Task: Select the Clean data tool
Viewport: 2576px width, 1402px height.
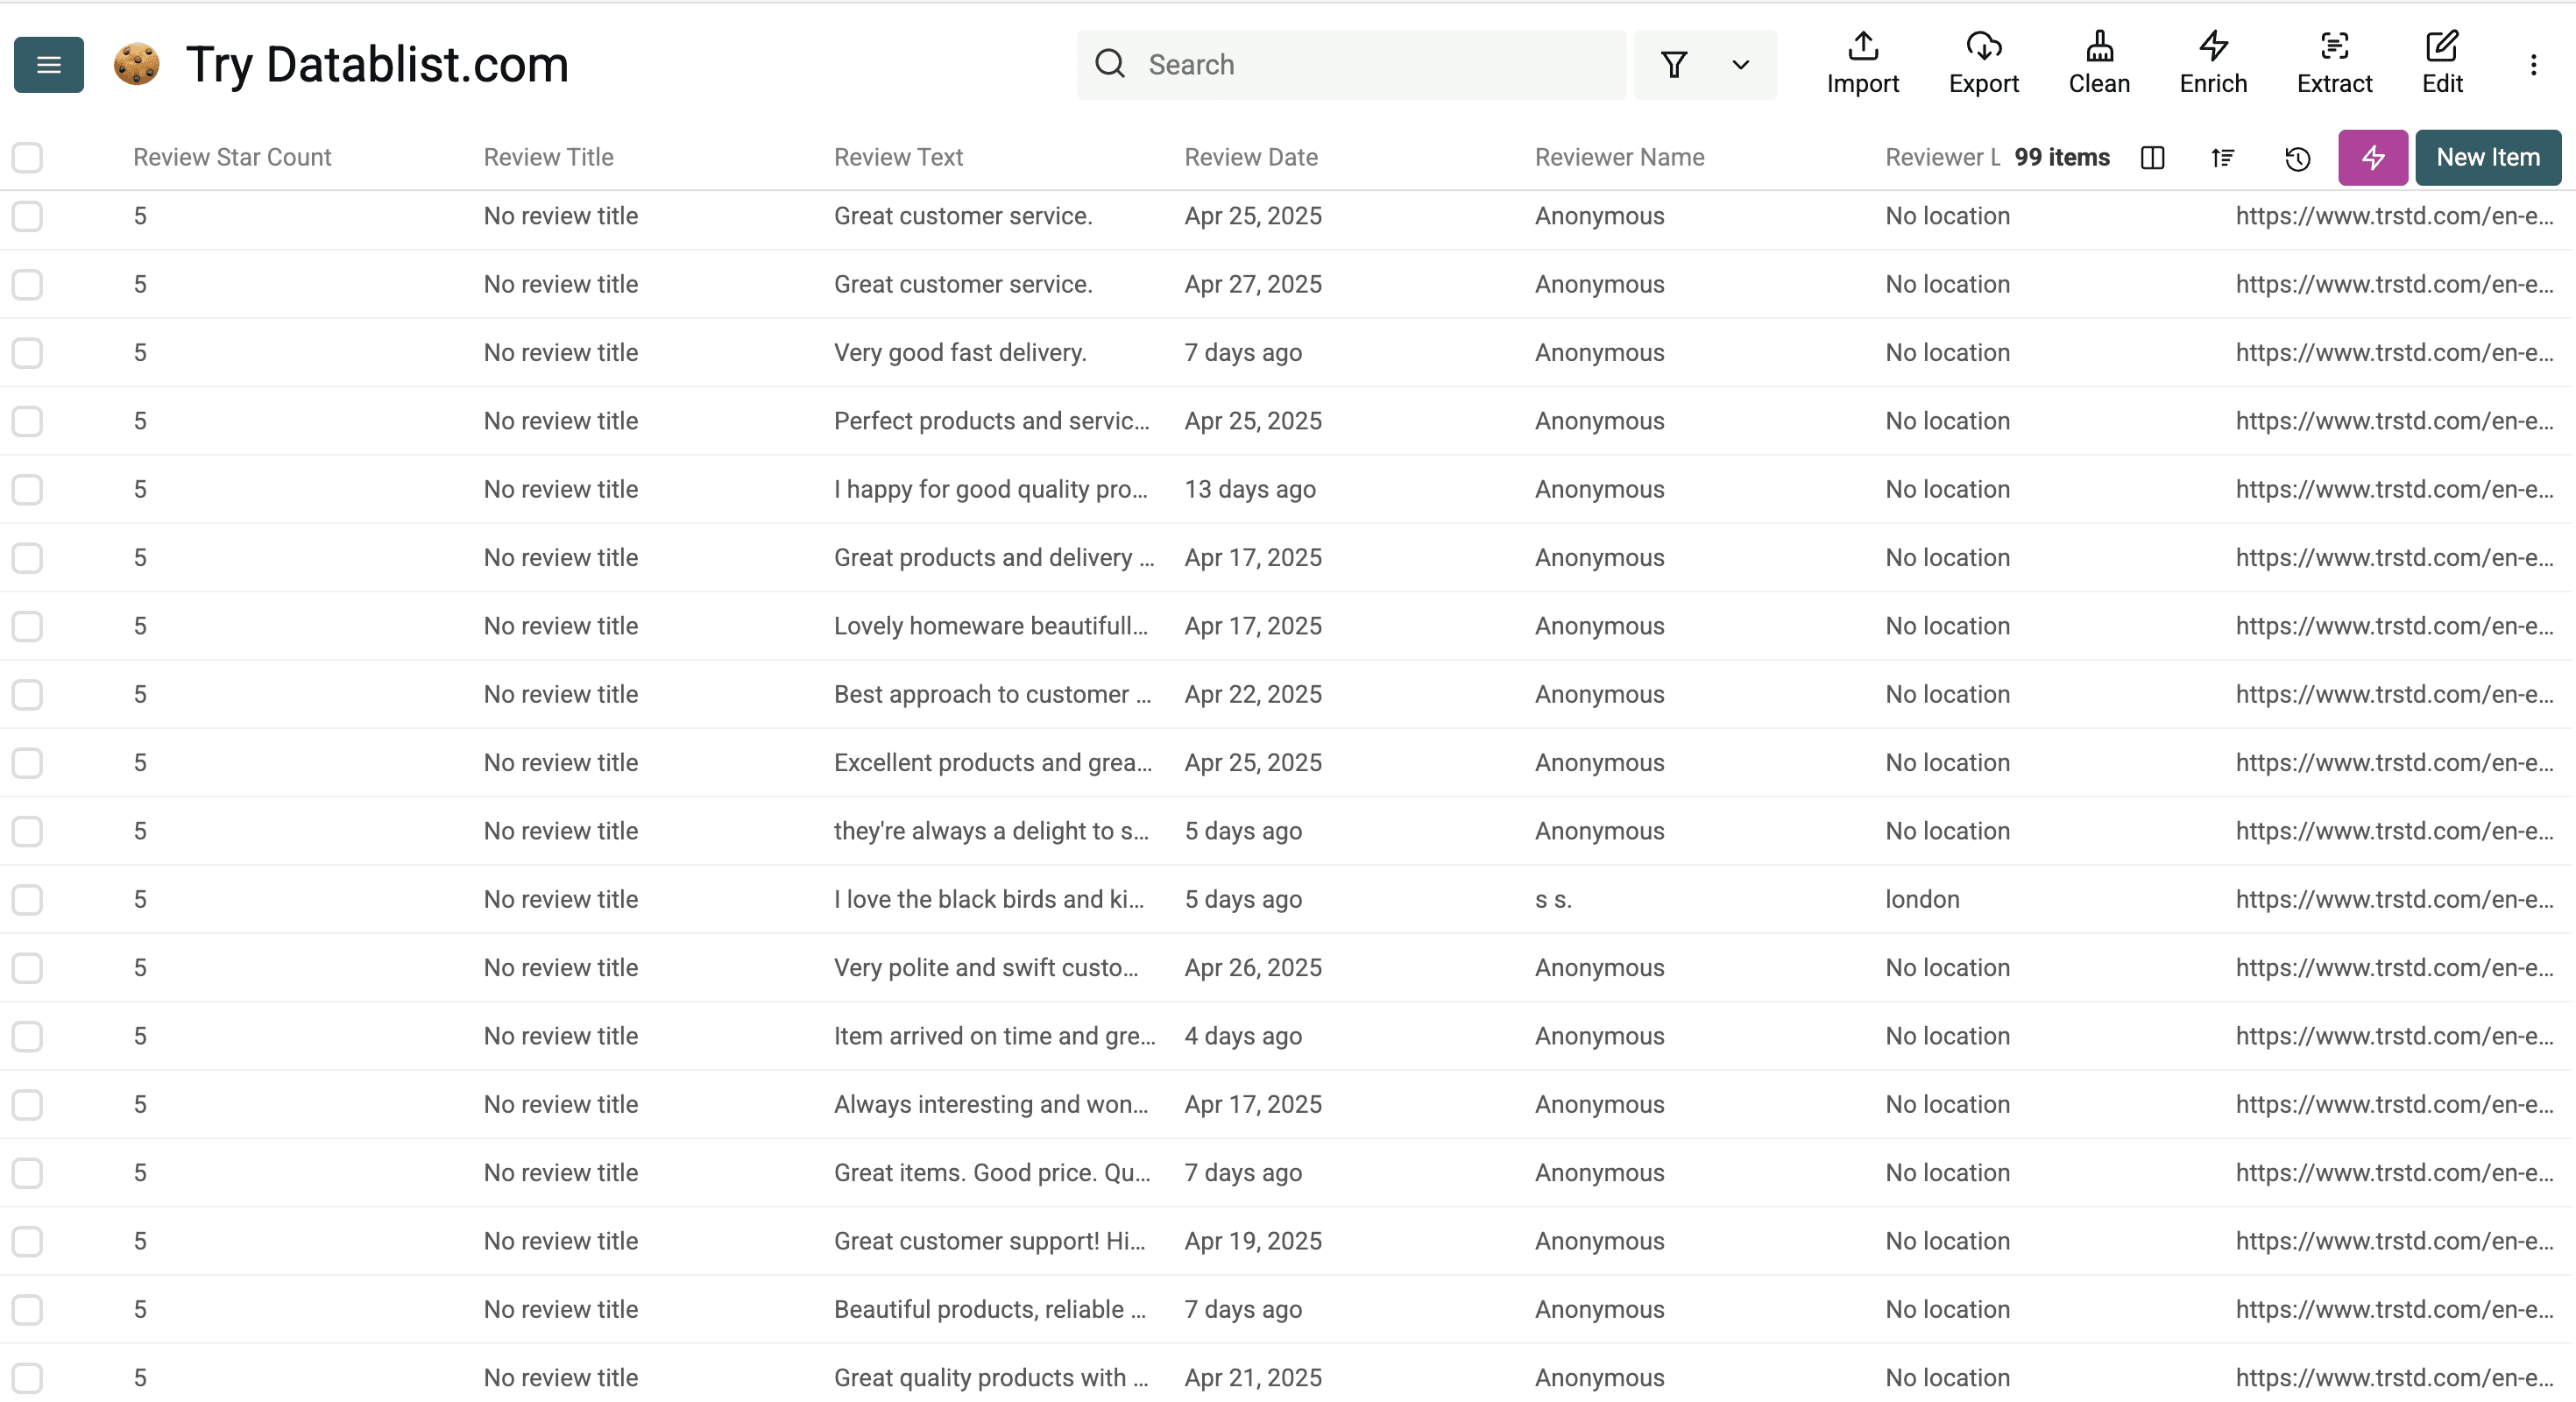Action: point(2100,62)
